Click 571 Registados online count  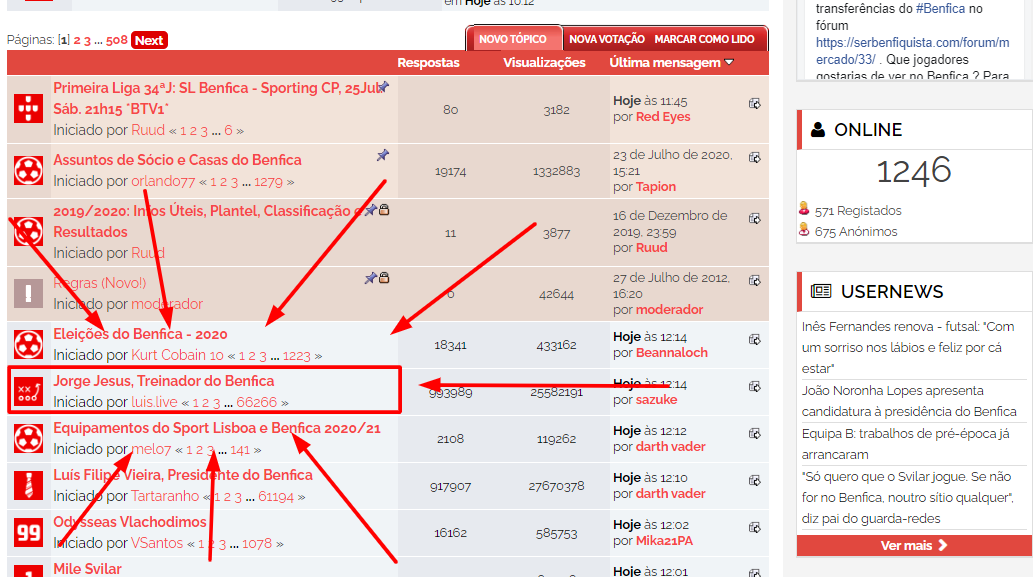point(858,211)
